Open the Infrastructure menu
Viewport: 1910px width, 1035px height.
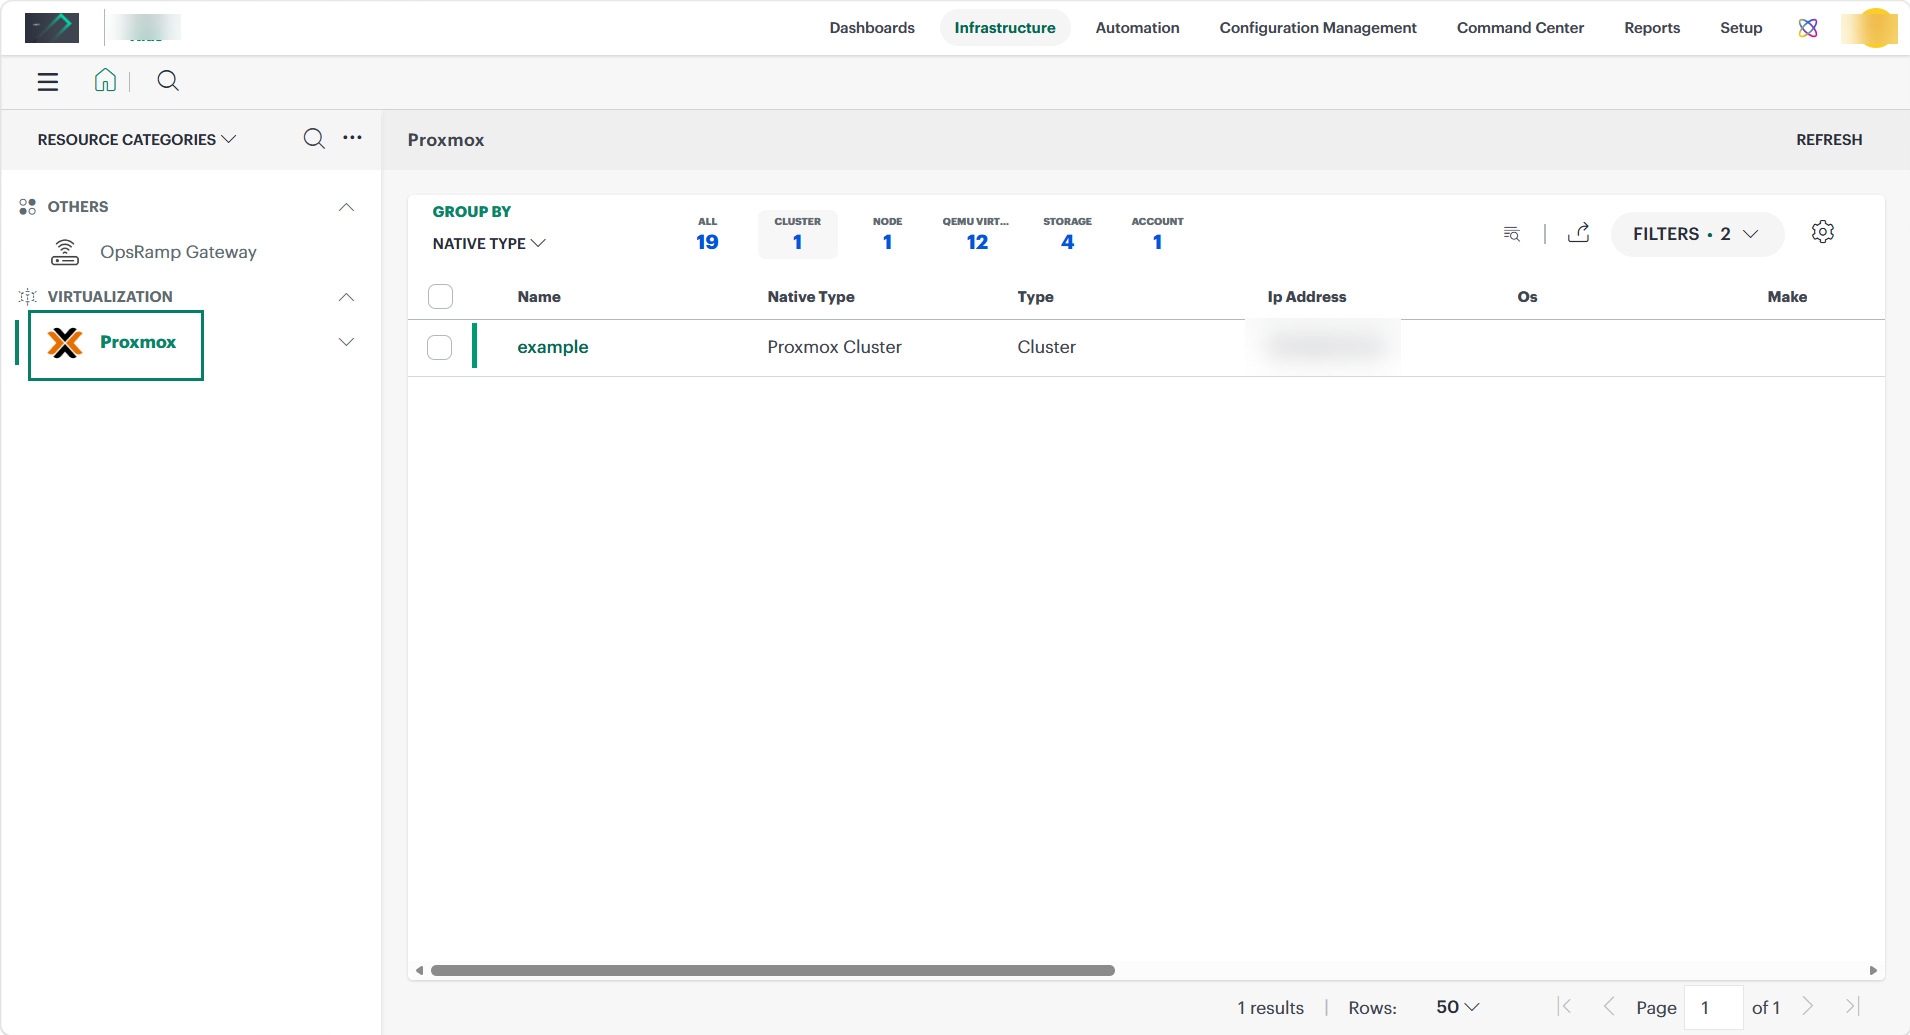(x=1005, y=28)
